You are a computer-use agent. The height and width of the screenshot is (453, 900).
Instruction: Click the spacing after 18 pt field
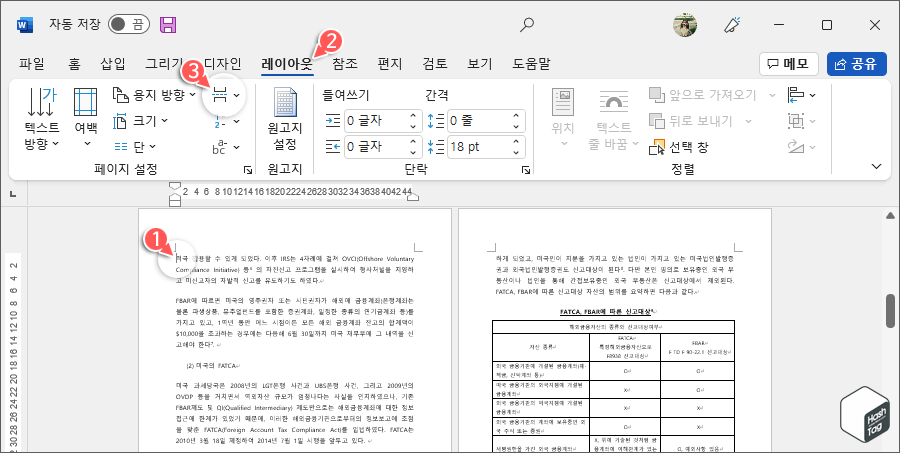point(479,147)
